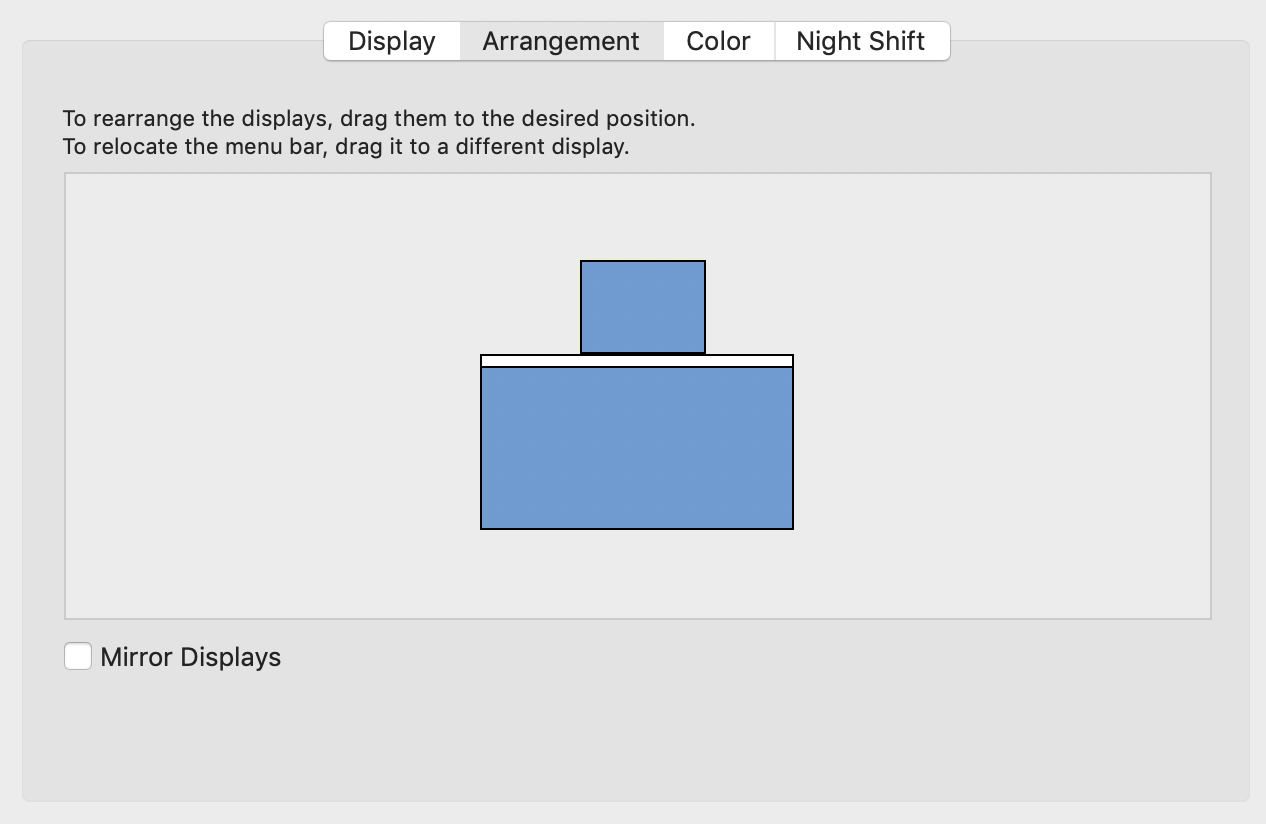Screen dimensions: 1266x824
Task: Click the large display's bottom-left corner
Action: pyautogui.click(x=484, y=526)
